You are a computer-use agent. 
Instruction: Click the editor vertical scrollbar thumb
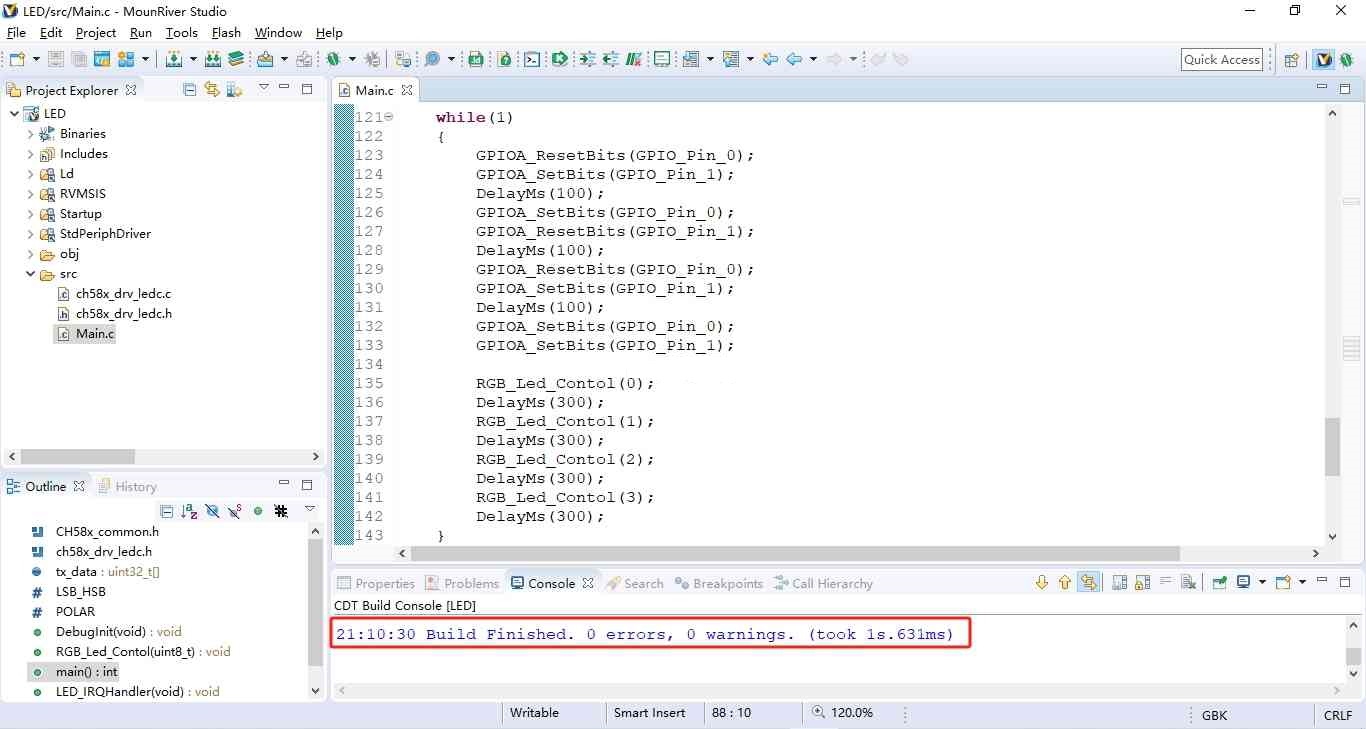[1332, 447]
